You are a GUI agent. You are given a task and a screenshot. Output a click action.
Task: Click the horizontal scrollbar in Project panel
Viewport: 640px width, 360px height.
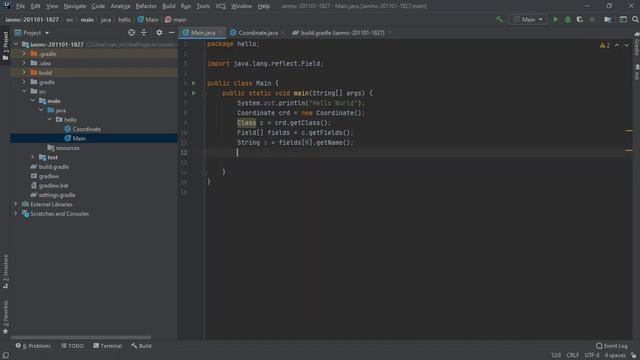[81, 338]
